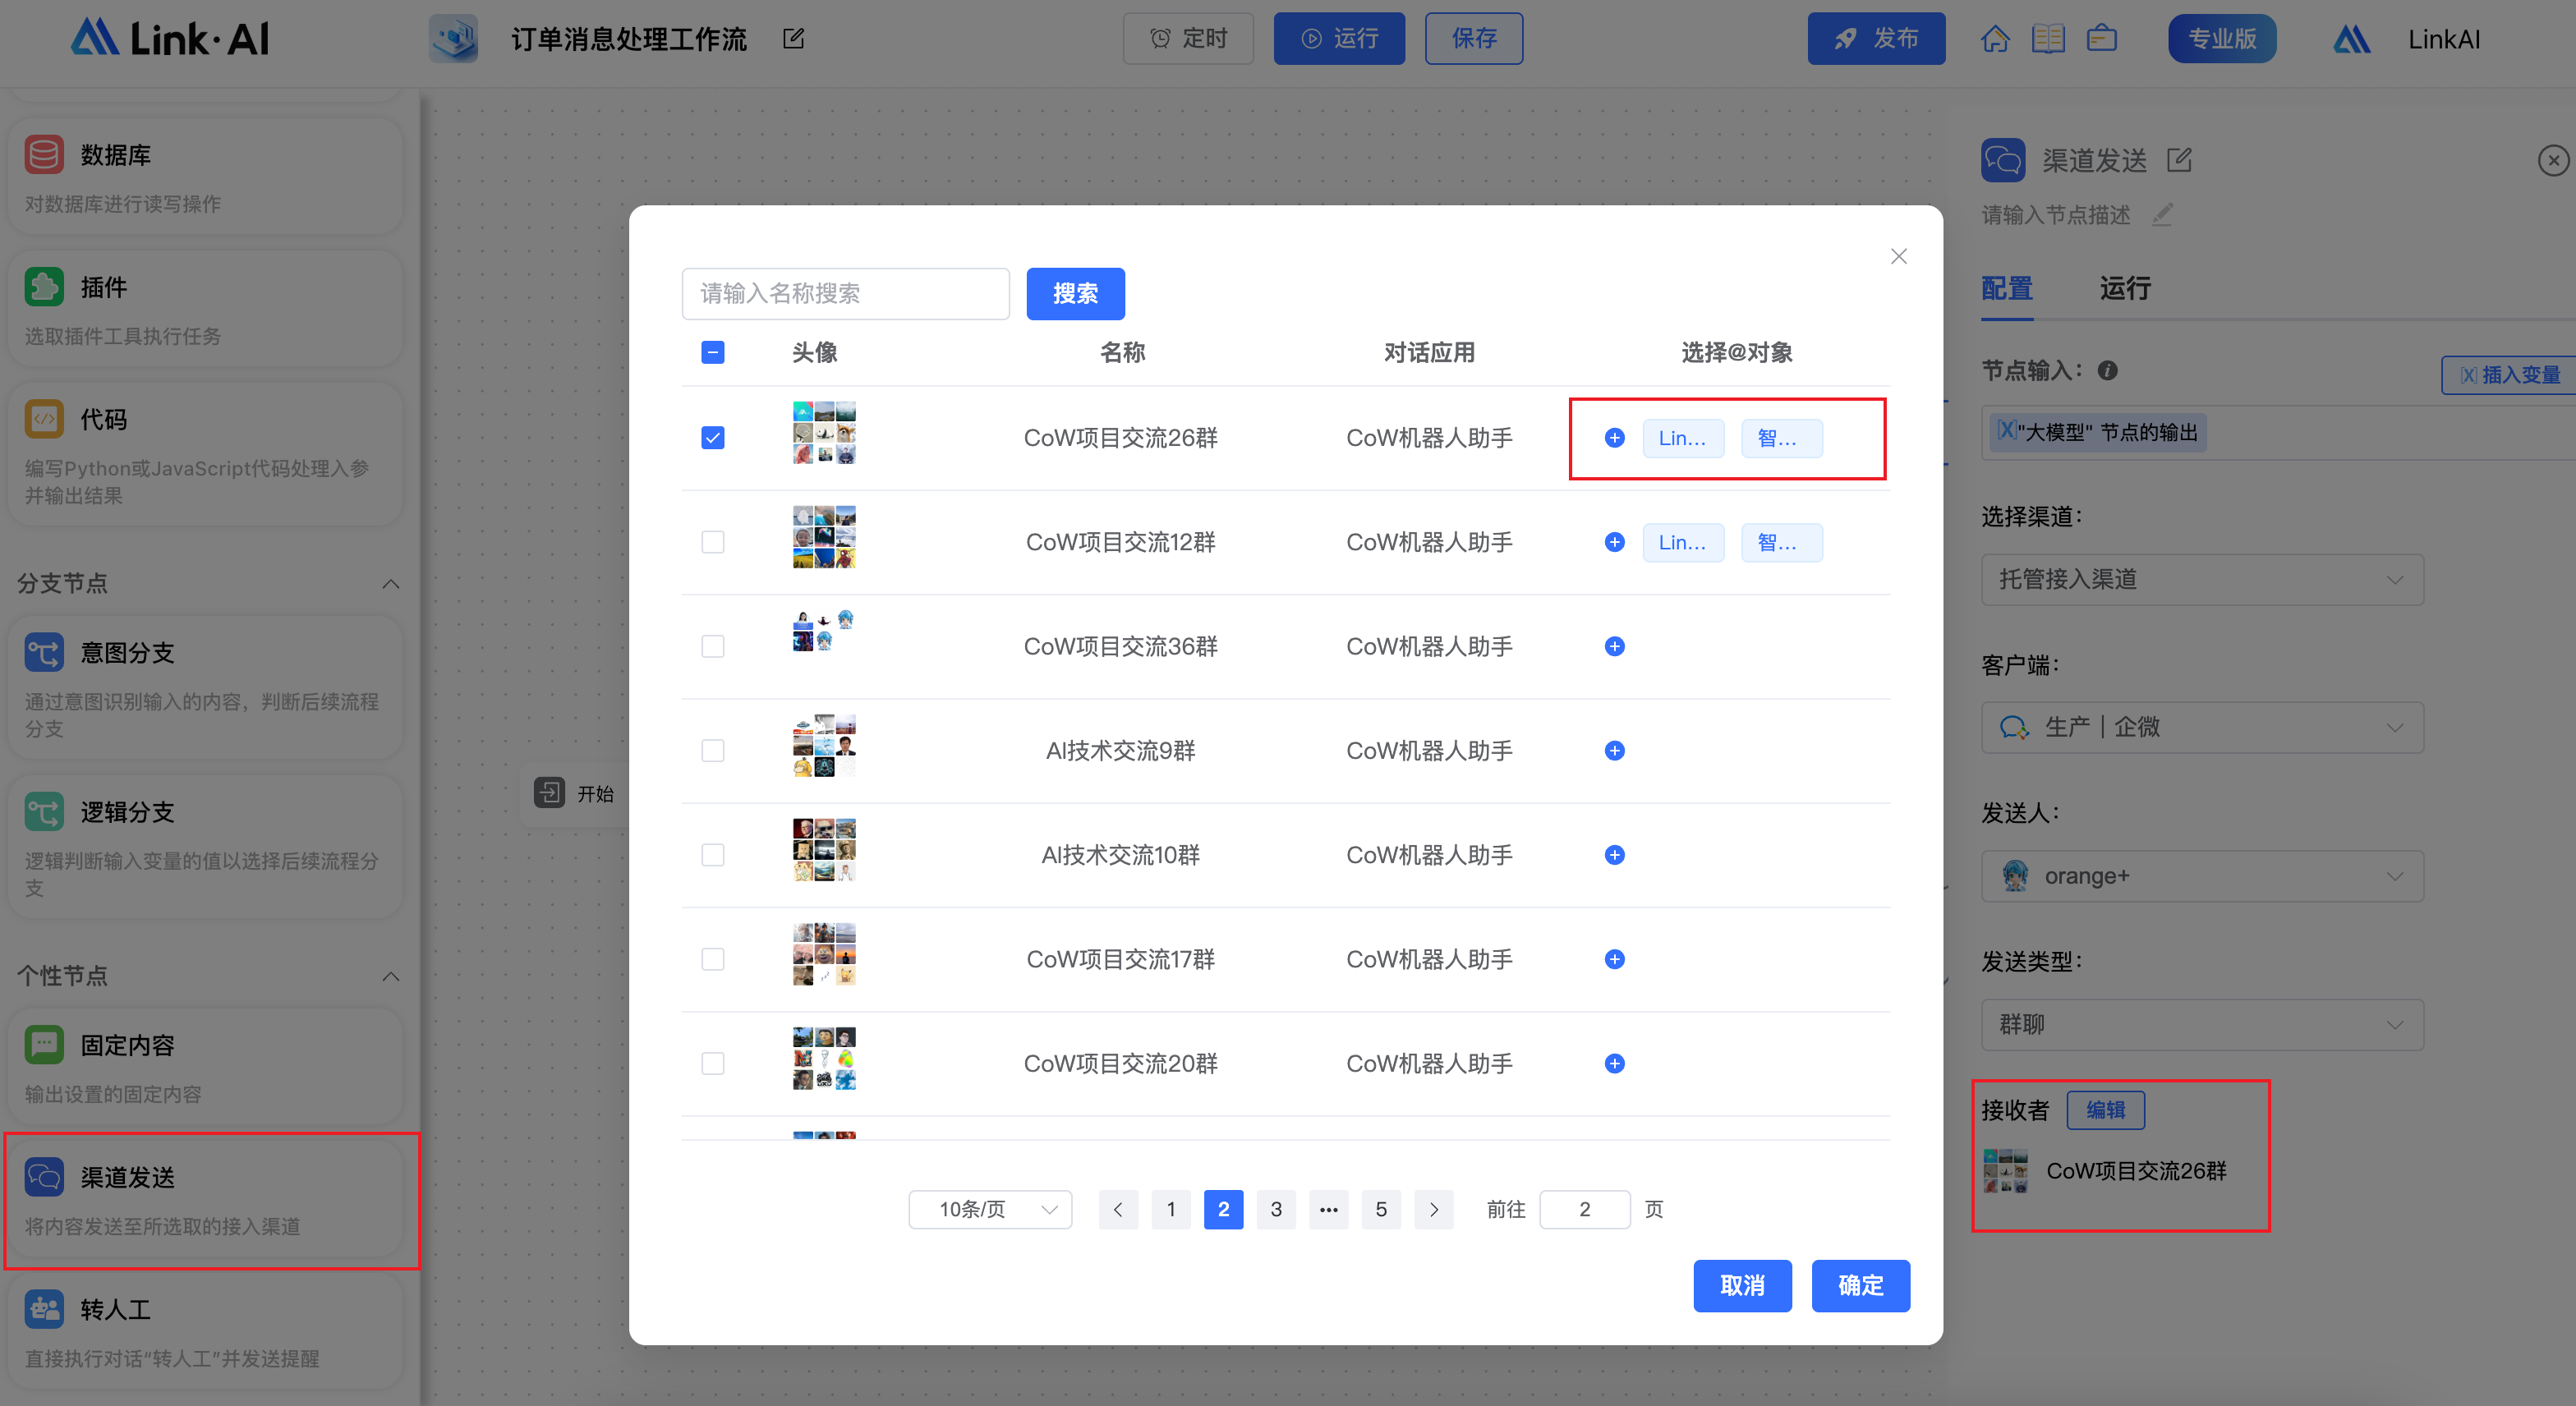
Task: Check CoW项目交流20群 row checkbox
Action: [x=713, y=1063]
